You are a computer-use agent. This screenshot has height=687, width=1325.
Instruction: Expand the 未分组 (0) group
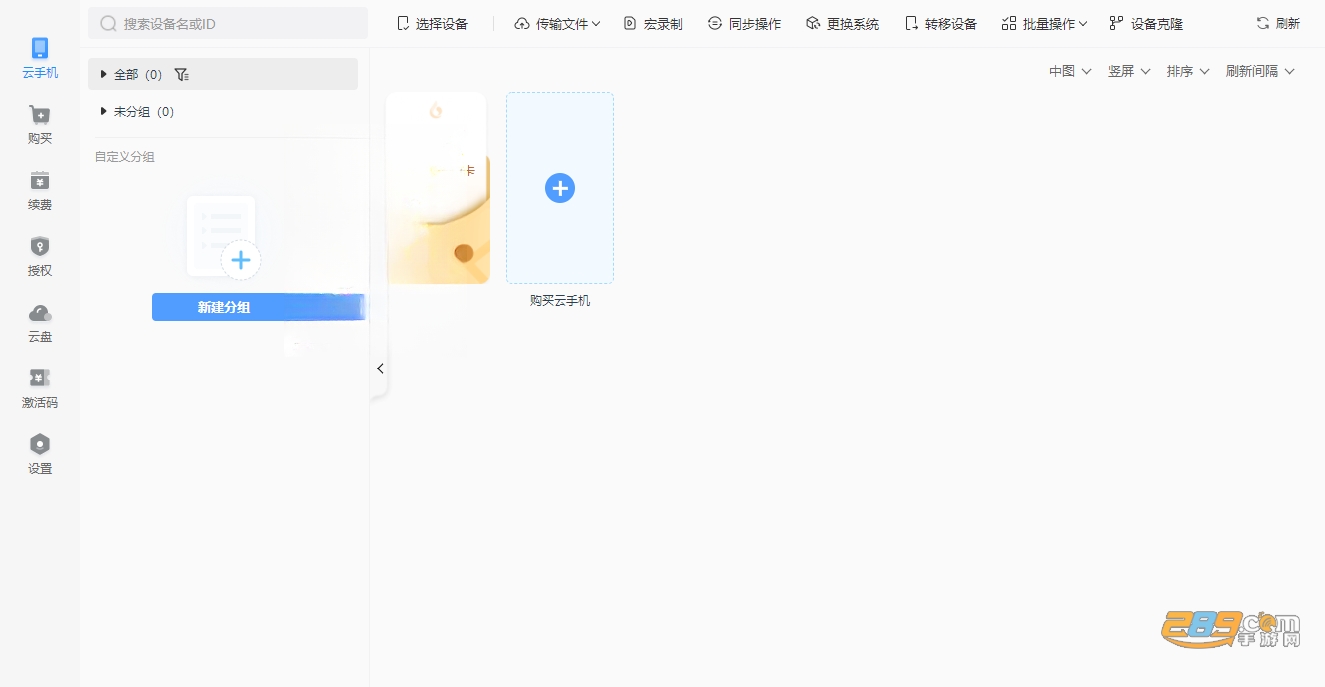(103, 112)
